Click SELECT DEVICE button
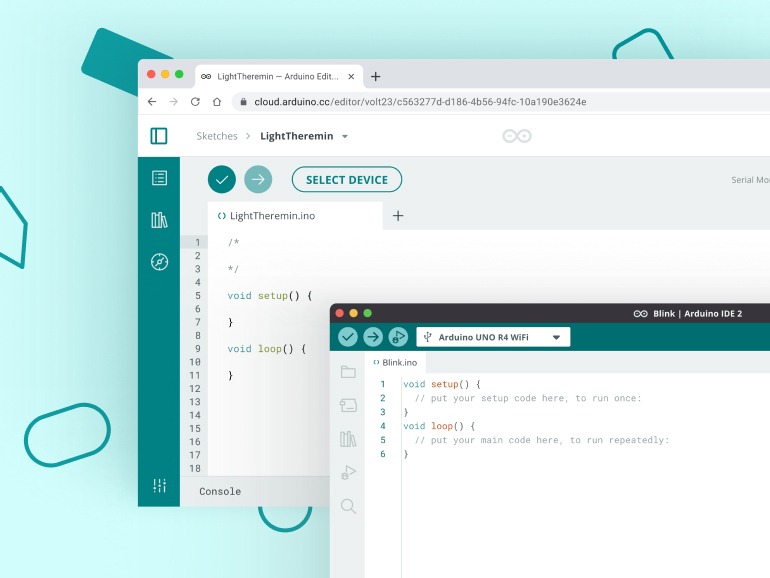Screen dimensions: 770x578 pyautogui.click(x=347, y=180)
